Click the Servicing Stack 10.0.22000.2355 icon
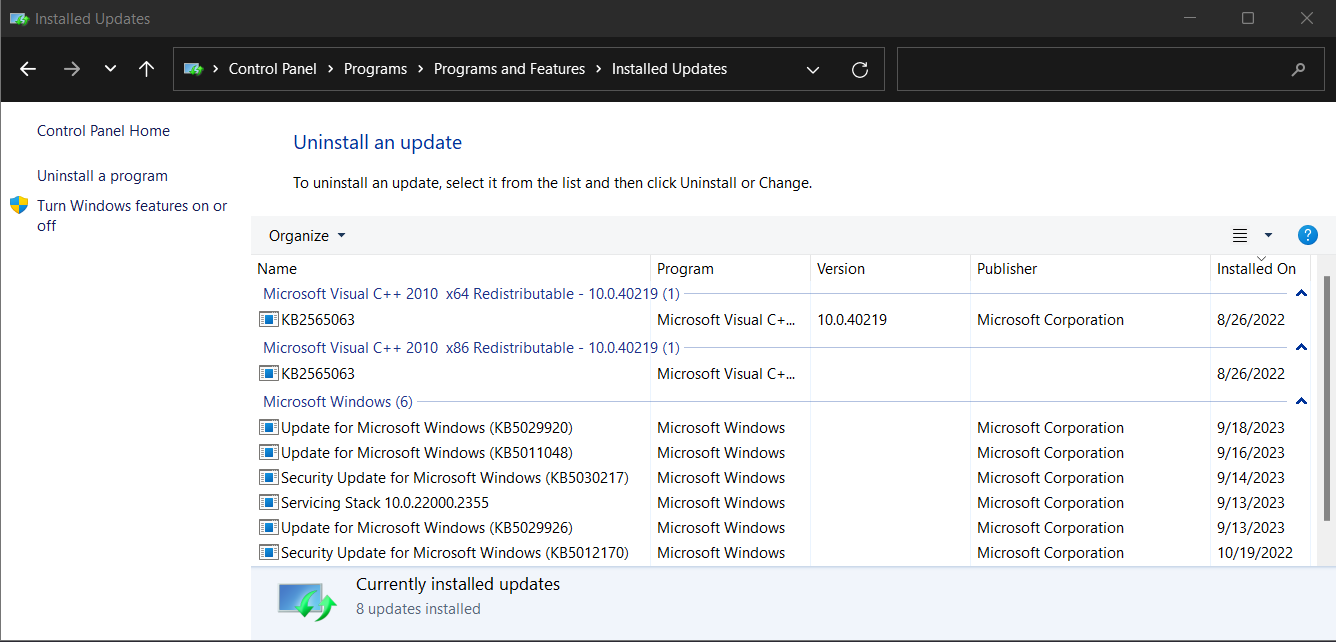This screenshot has width=1336, height=642. click(268, 503)
